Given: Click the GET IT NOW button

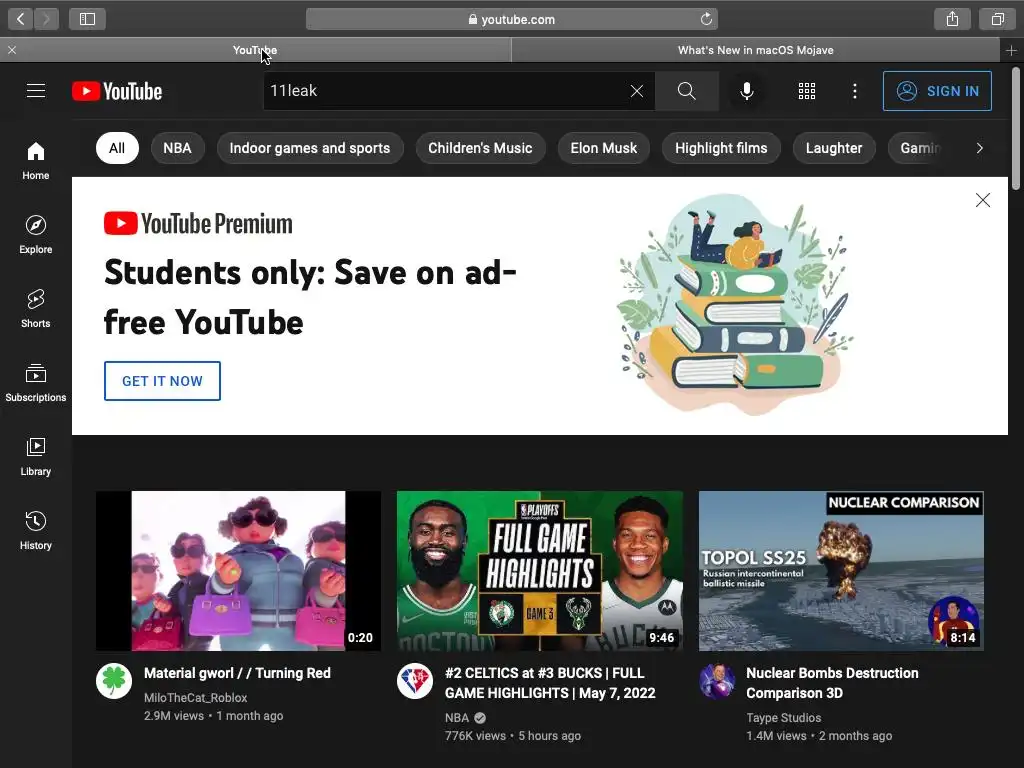Looking at the screenshot, I should 162,381.
